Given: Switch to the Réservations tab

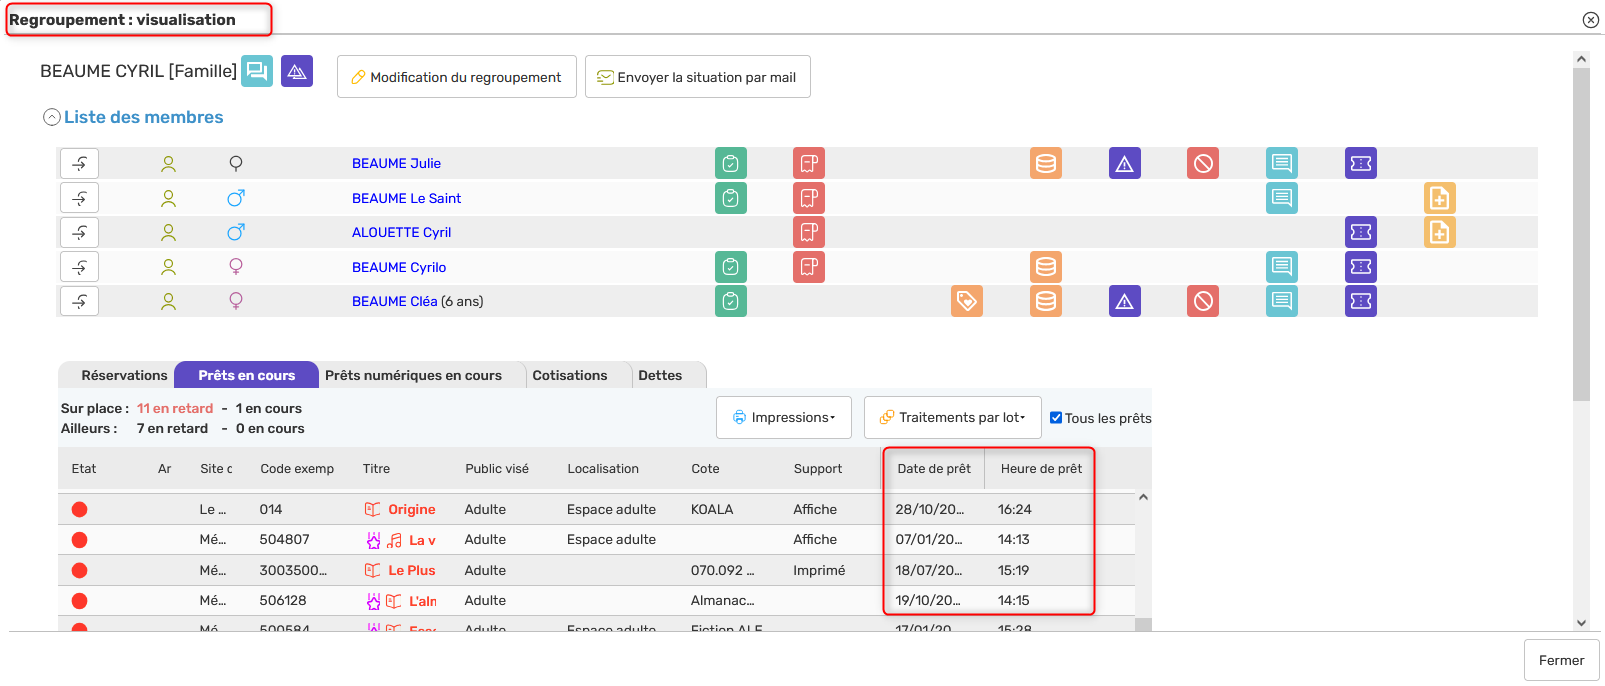Looking at the screenshot, I should pyautogui.click(x=124, y=375).
